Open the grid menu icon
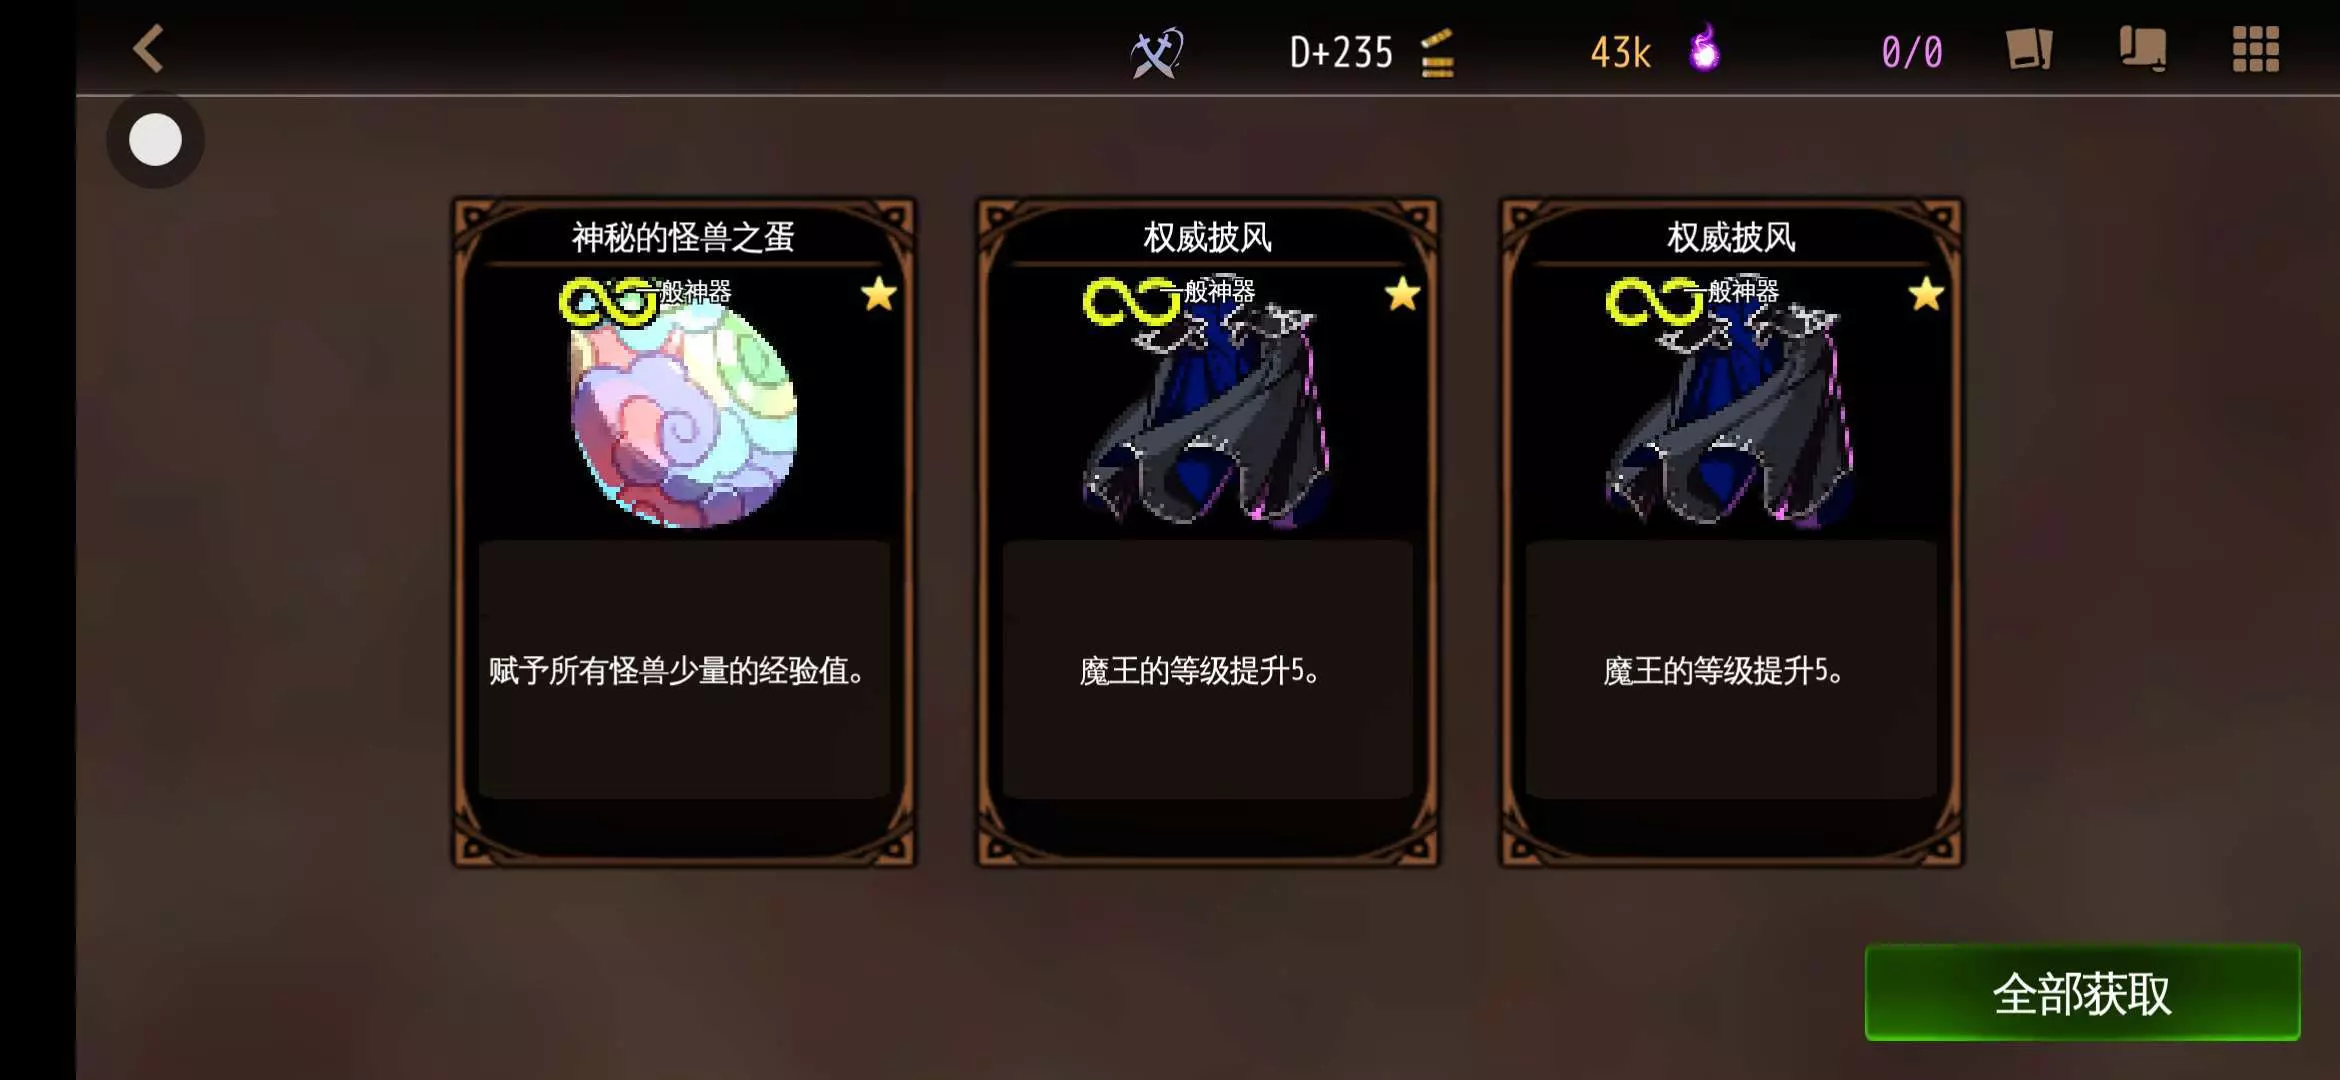 pyautogui.click(x=2256, y=49)
